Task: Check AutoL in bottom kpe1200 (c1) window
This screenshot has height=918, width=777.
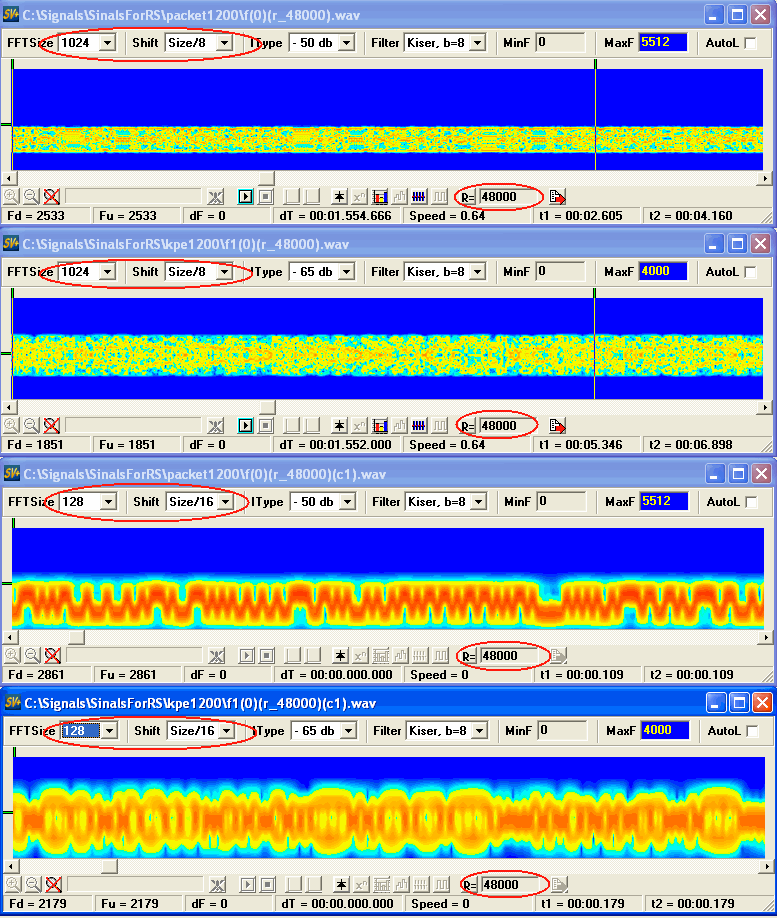Action: coord(751,731)
